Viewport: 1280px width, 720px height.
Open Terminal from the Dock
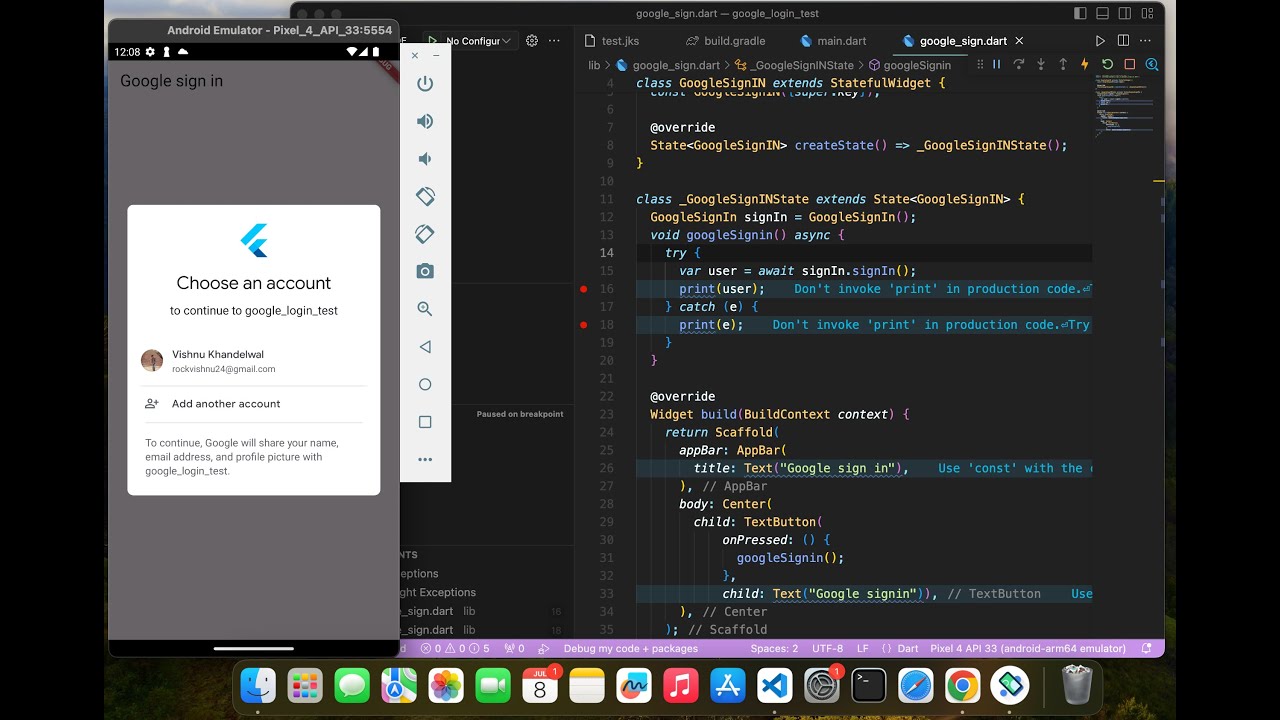[x=868, y=685]
